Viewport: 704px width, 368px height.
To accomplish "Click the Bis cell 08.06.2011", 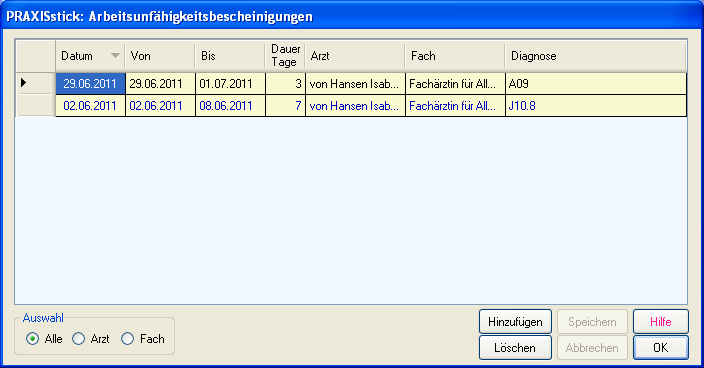I will click(230, 106).
